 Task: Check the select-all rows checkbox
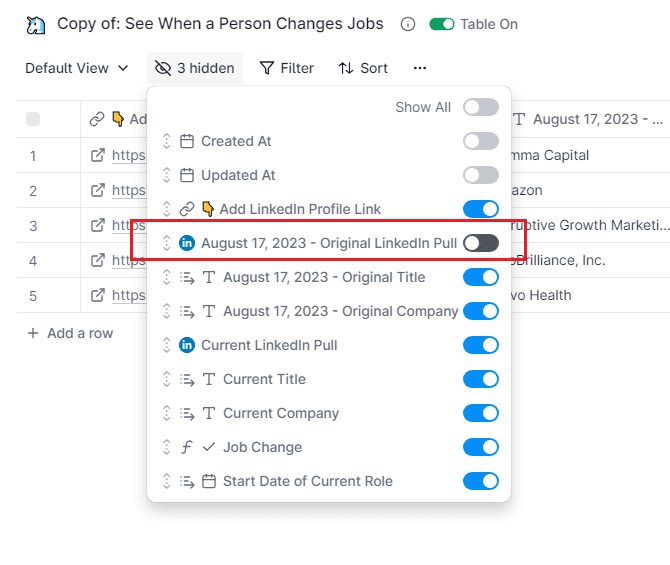[x=33, y=119]
